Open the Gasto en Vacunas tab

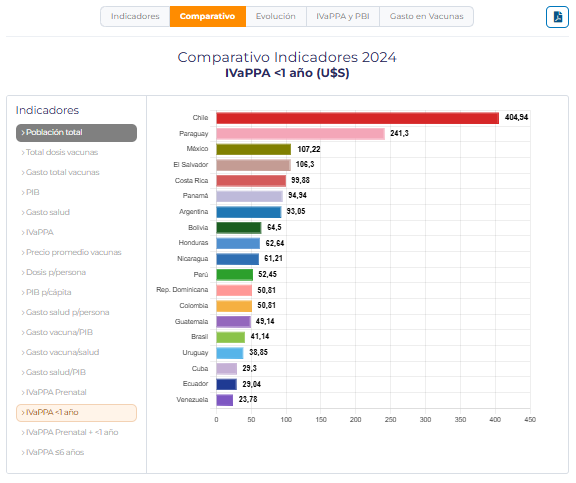pos(426,17)
